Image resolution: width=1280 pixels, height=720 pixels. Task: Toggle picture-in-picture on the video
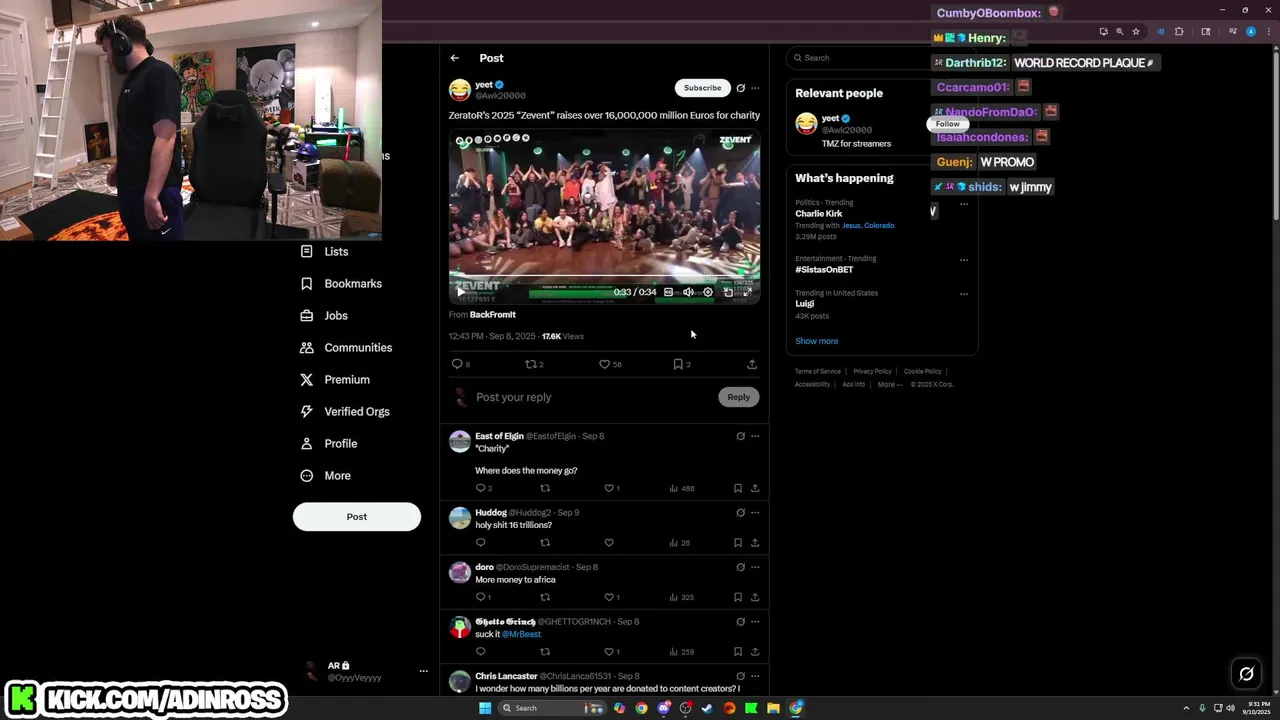click(x=728, y=292)
